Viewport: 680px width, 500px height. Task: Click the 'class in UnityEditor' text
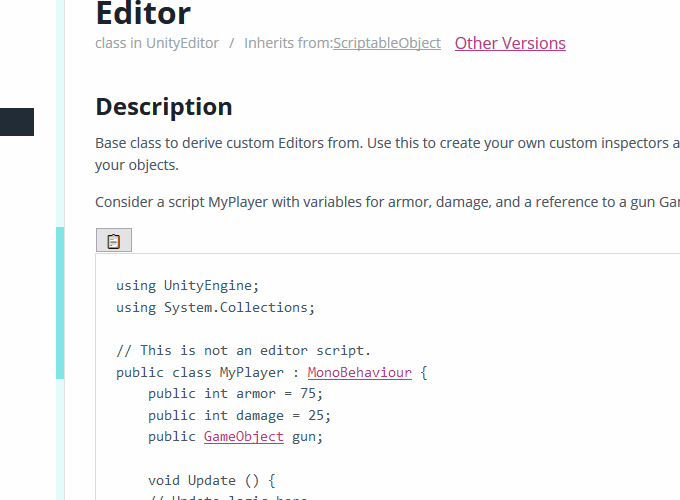coord(157,43)
